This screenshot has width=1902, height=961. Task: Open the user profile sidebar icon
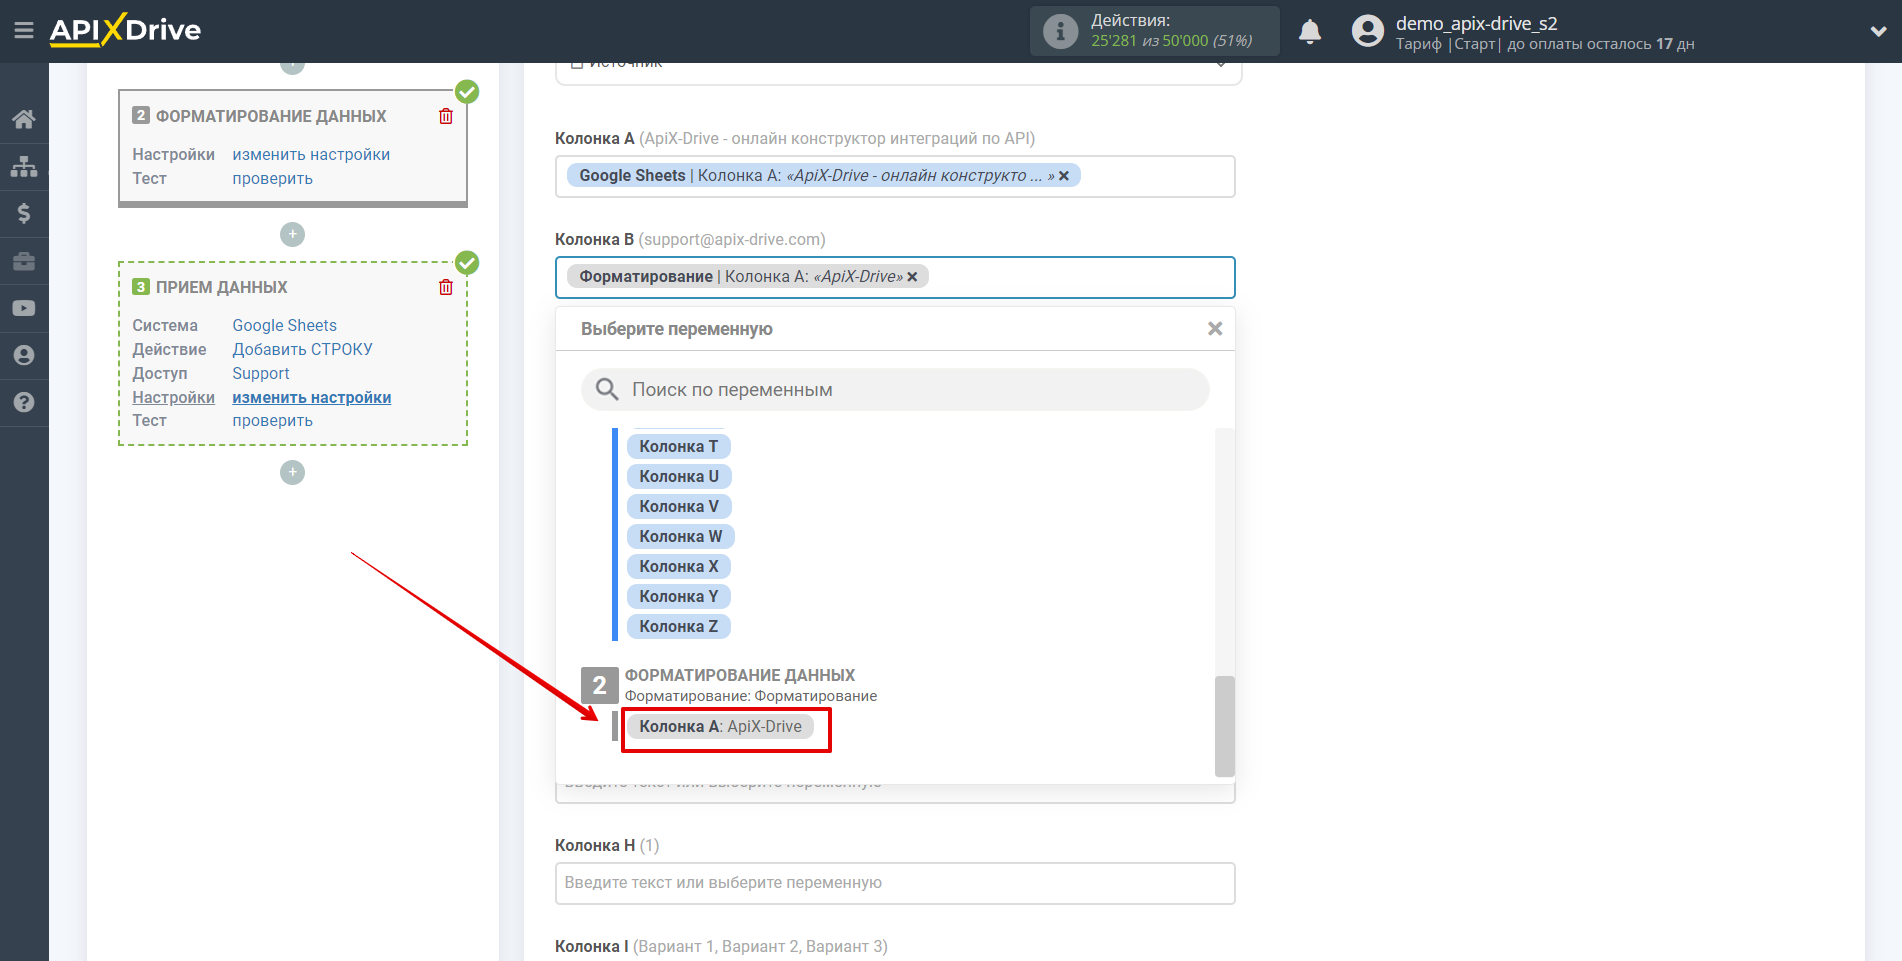pyautogui.click(x=24, y=355)
